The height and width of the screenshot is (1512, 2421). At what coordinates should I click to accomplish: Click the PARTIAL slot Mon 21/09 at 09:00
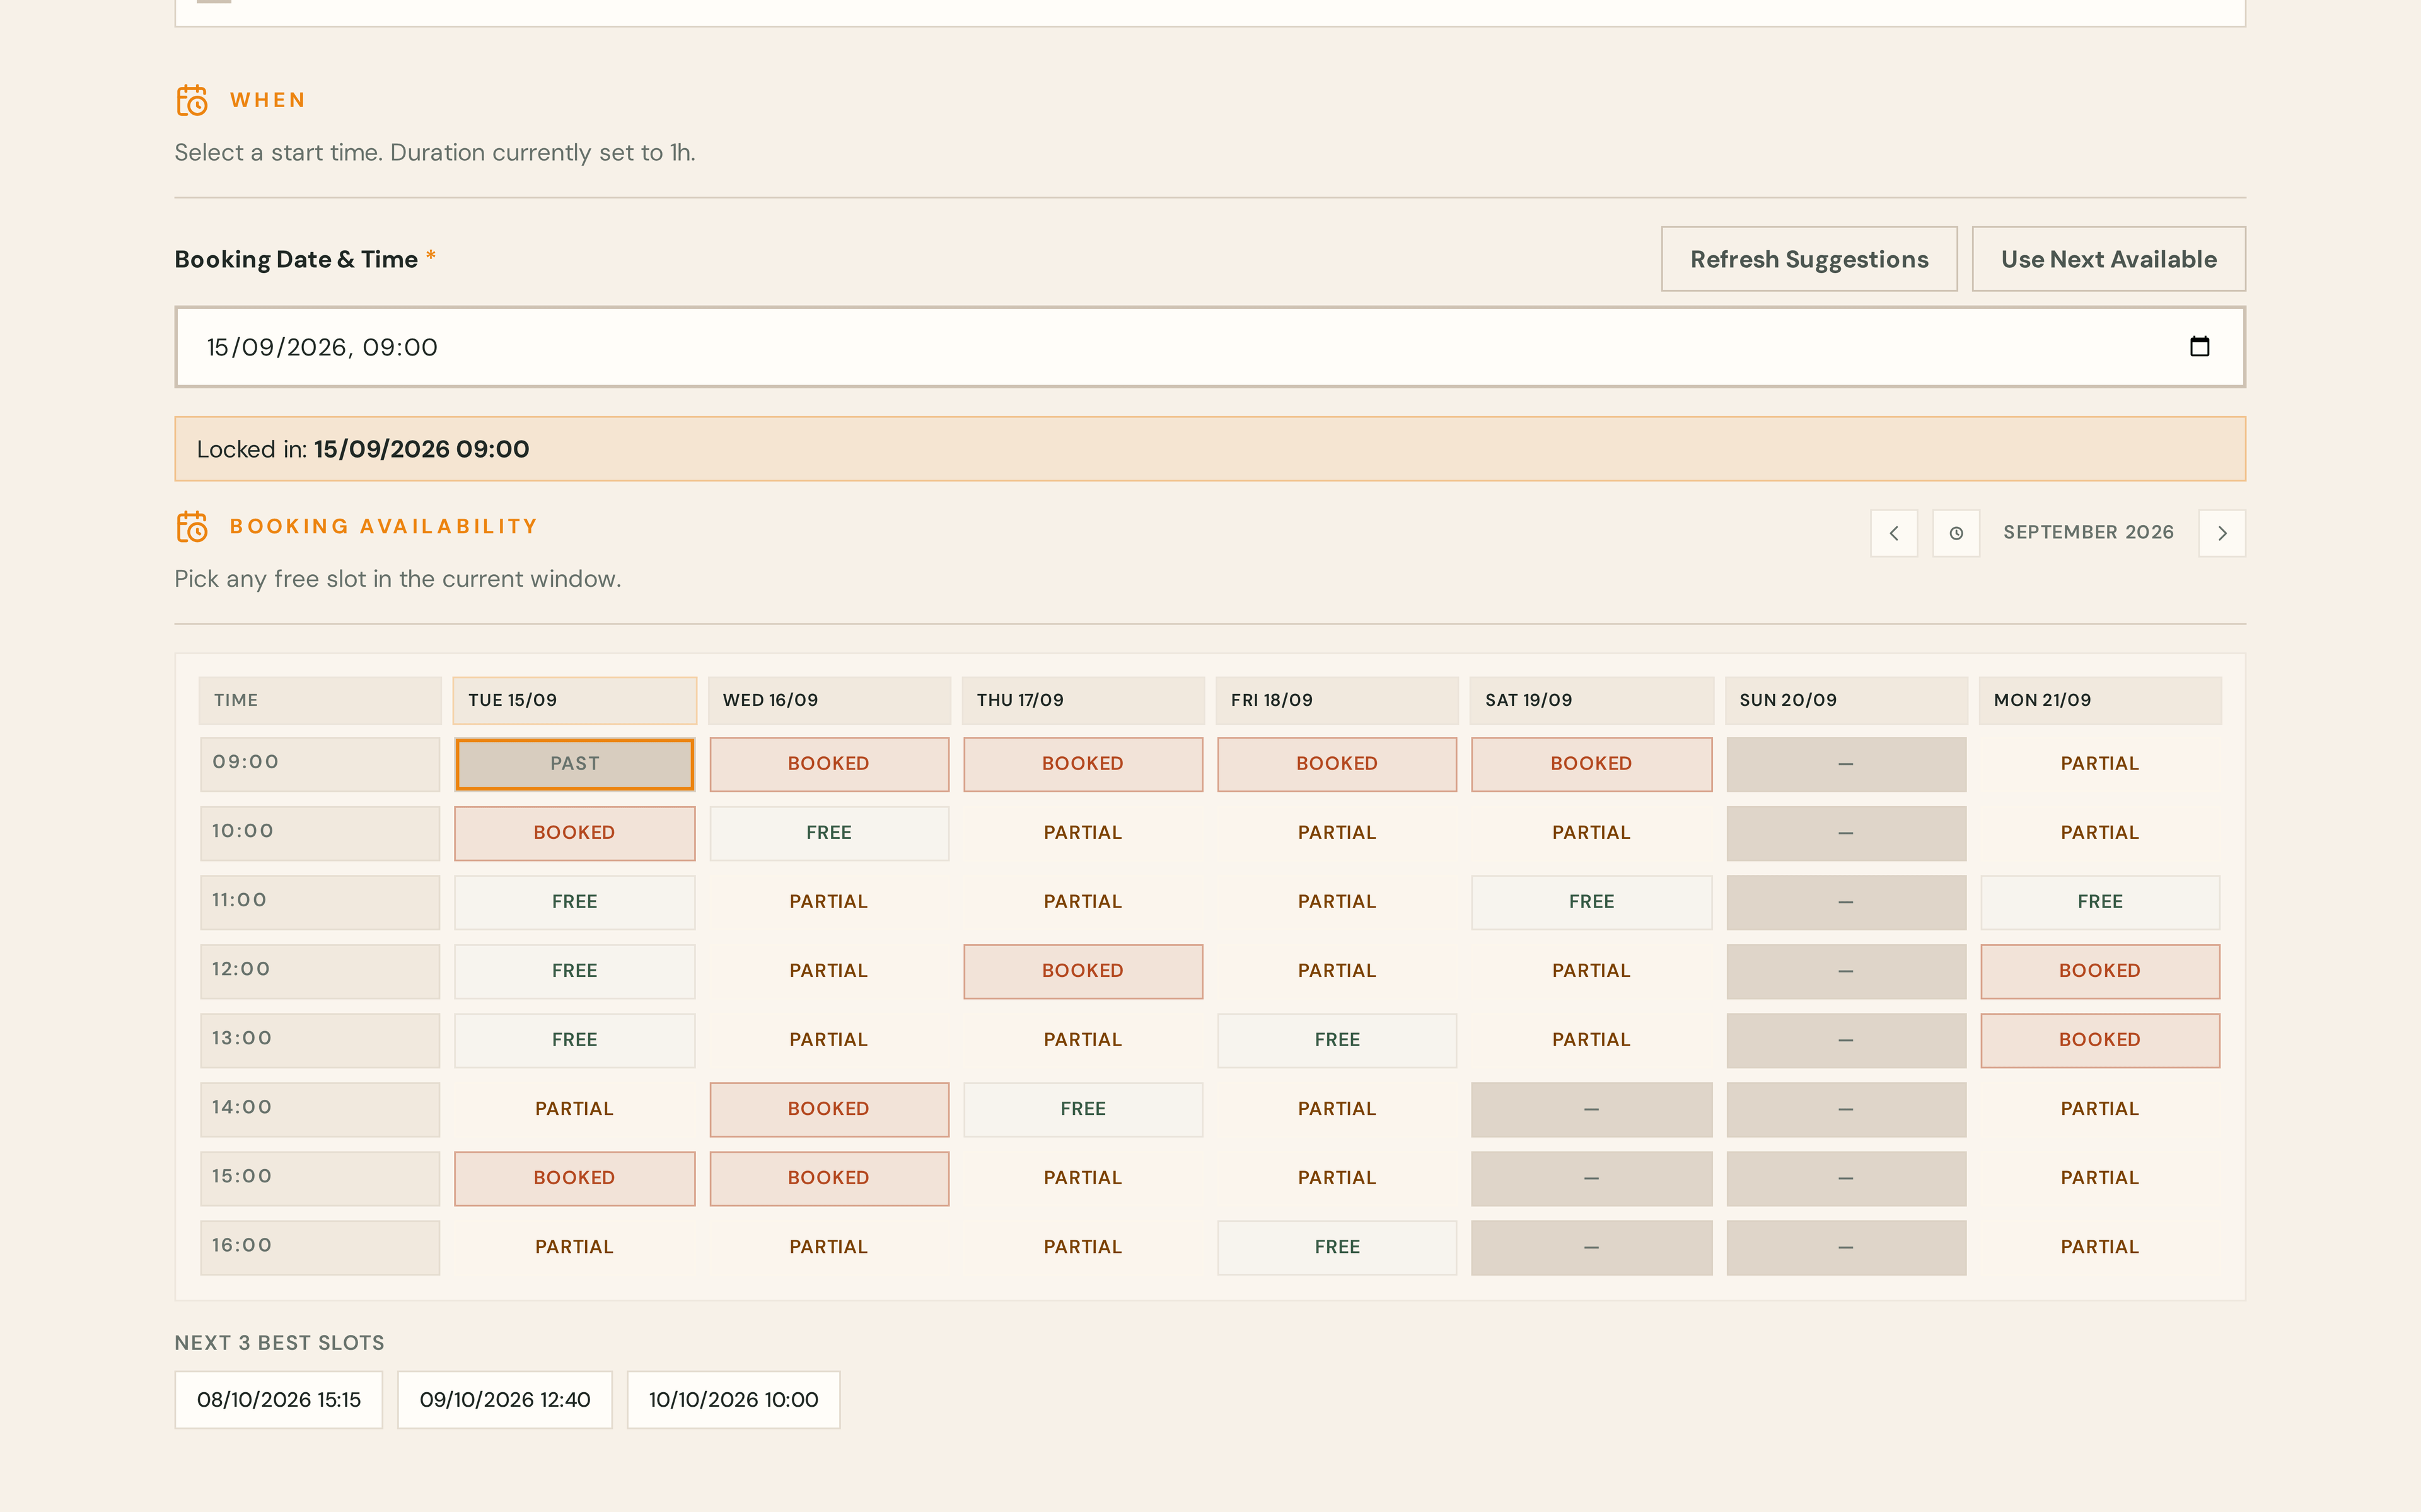(x=2100, y=764)
